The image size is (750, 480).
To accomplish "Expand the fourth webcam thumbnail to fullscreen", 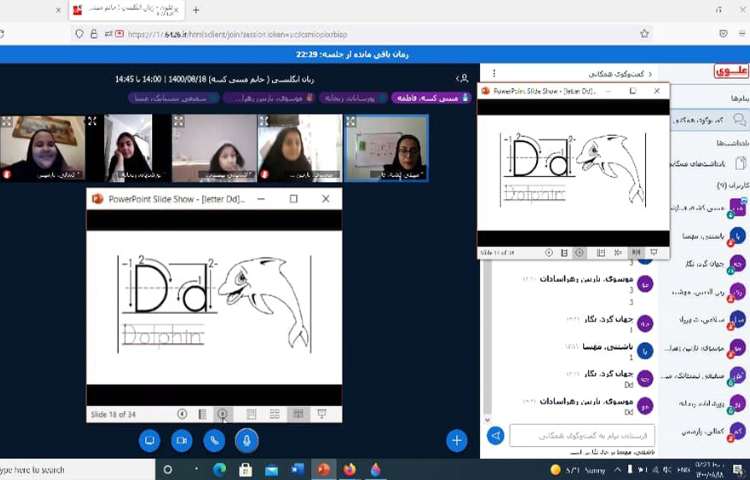I will pos(264,121).
